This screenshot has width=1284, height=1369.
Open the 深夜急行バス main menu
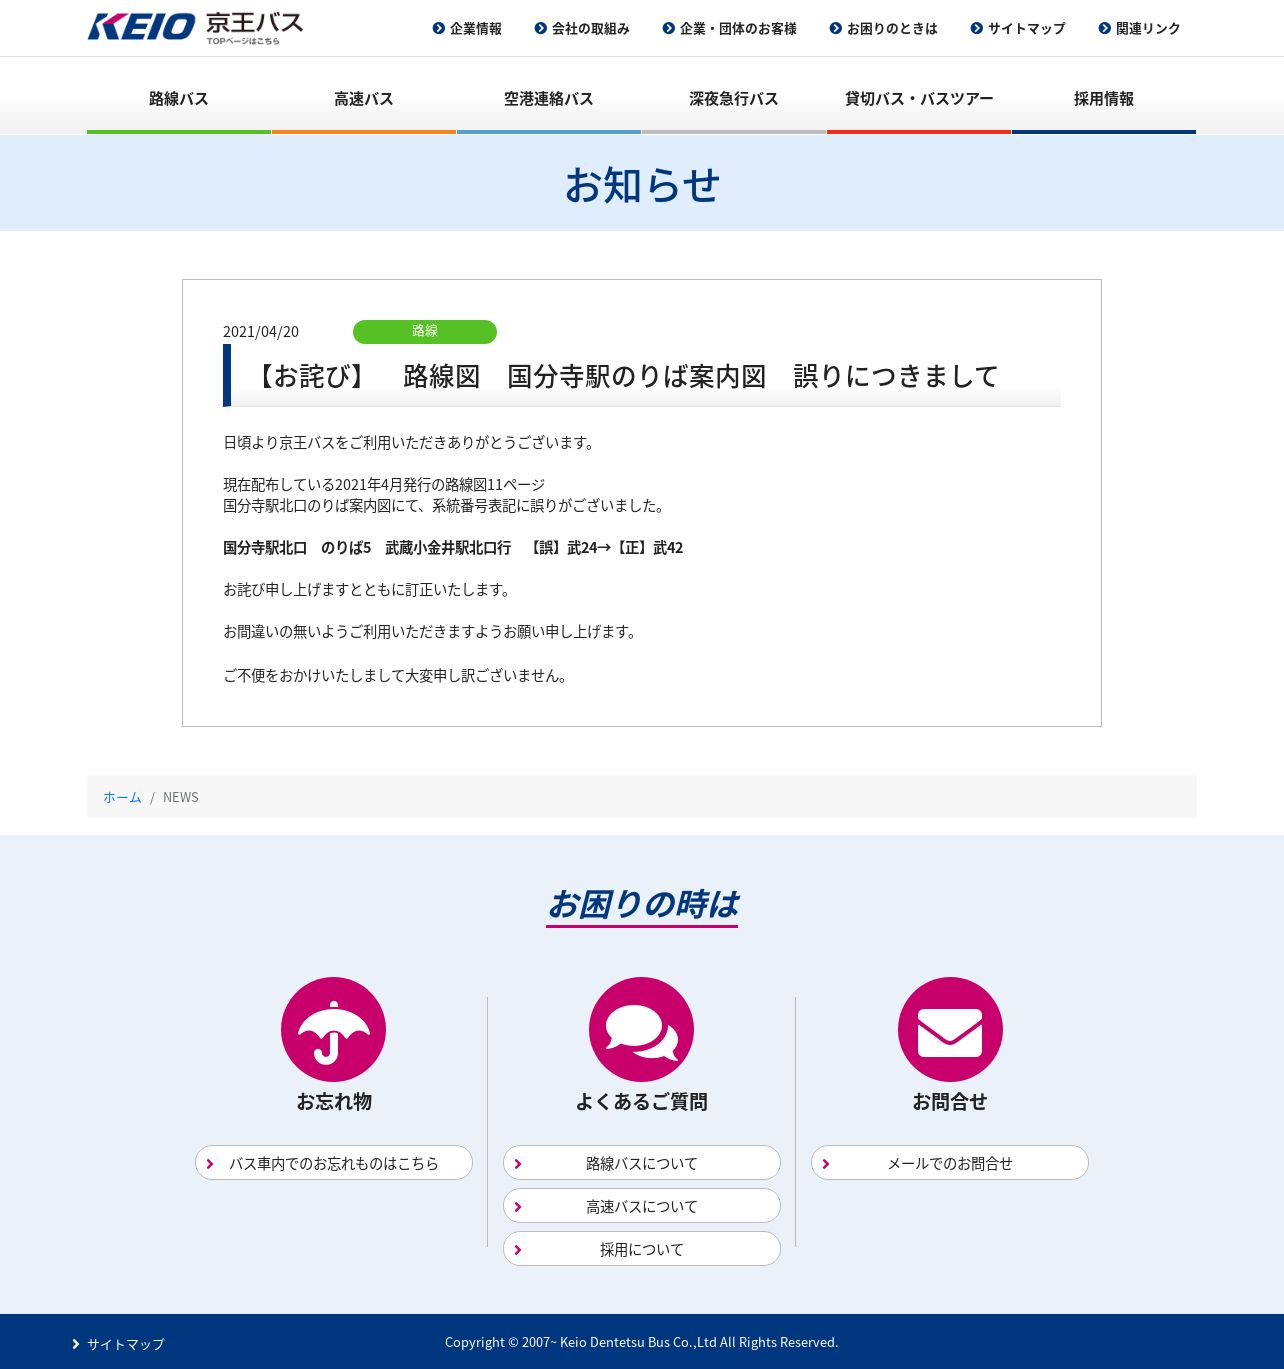pyautogui.click(x=734, y=98)
